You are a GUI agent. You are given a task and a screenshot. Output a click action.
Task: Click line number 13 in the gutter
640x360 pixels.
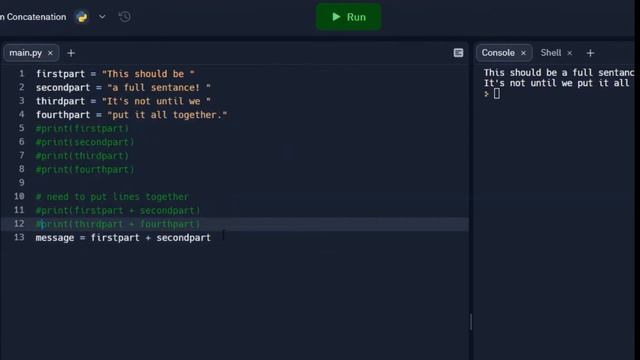[x=19, y=238]
